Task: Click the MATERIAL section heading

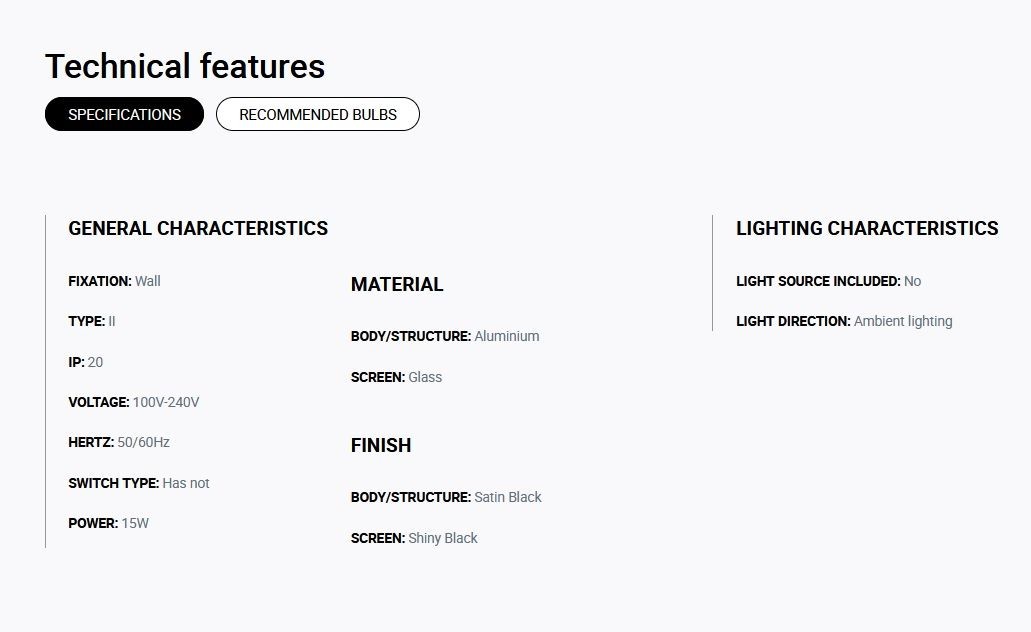Action: tap(397, 284)
